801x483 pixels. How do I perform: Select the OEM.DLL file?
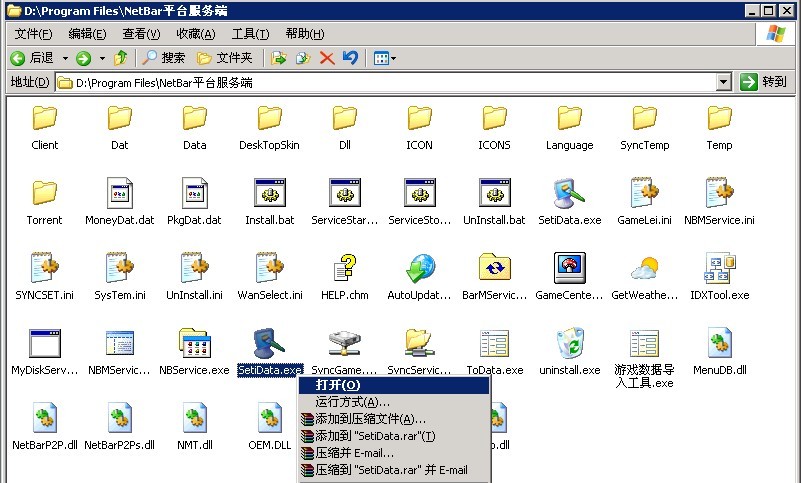point(270,426)
